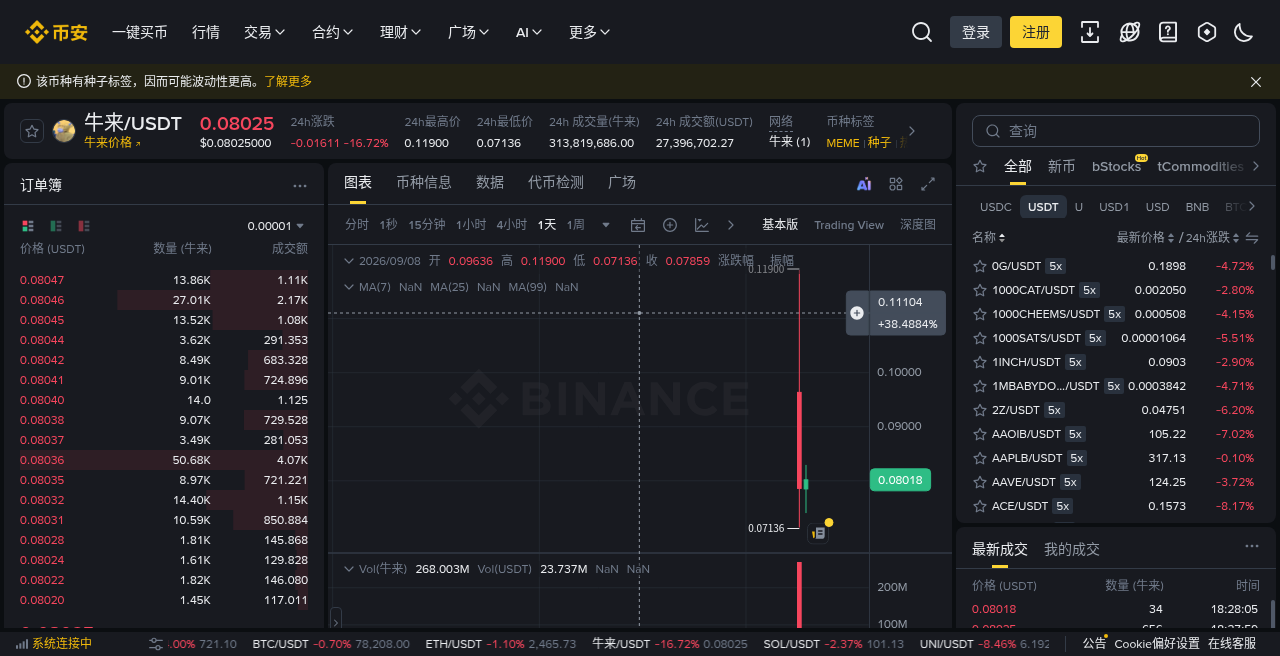The image size is (1280, 656).
Task: Select the bStocks market tab
Action: [x=1116, y=166]
